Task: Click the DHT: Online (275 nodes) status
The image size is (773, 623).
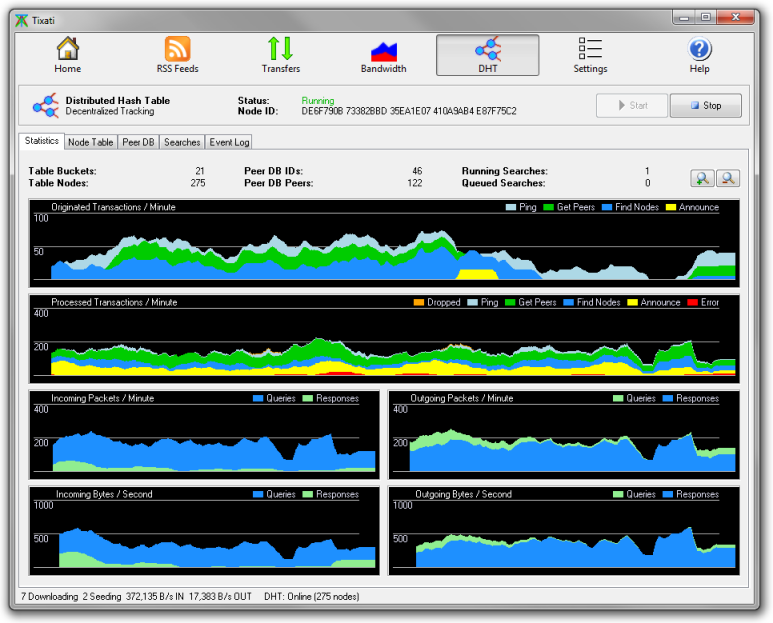Action: (x=312, y=597)
